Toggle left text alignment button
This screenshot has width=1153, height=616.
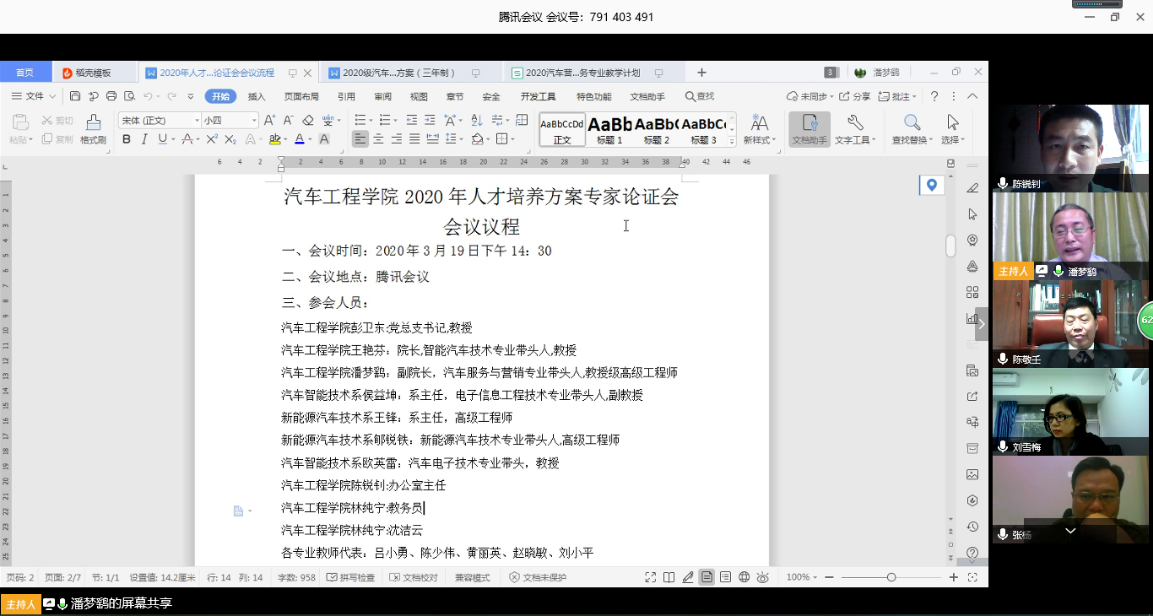pos(360,139)
